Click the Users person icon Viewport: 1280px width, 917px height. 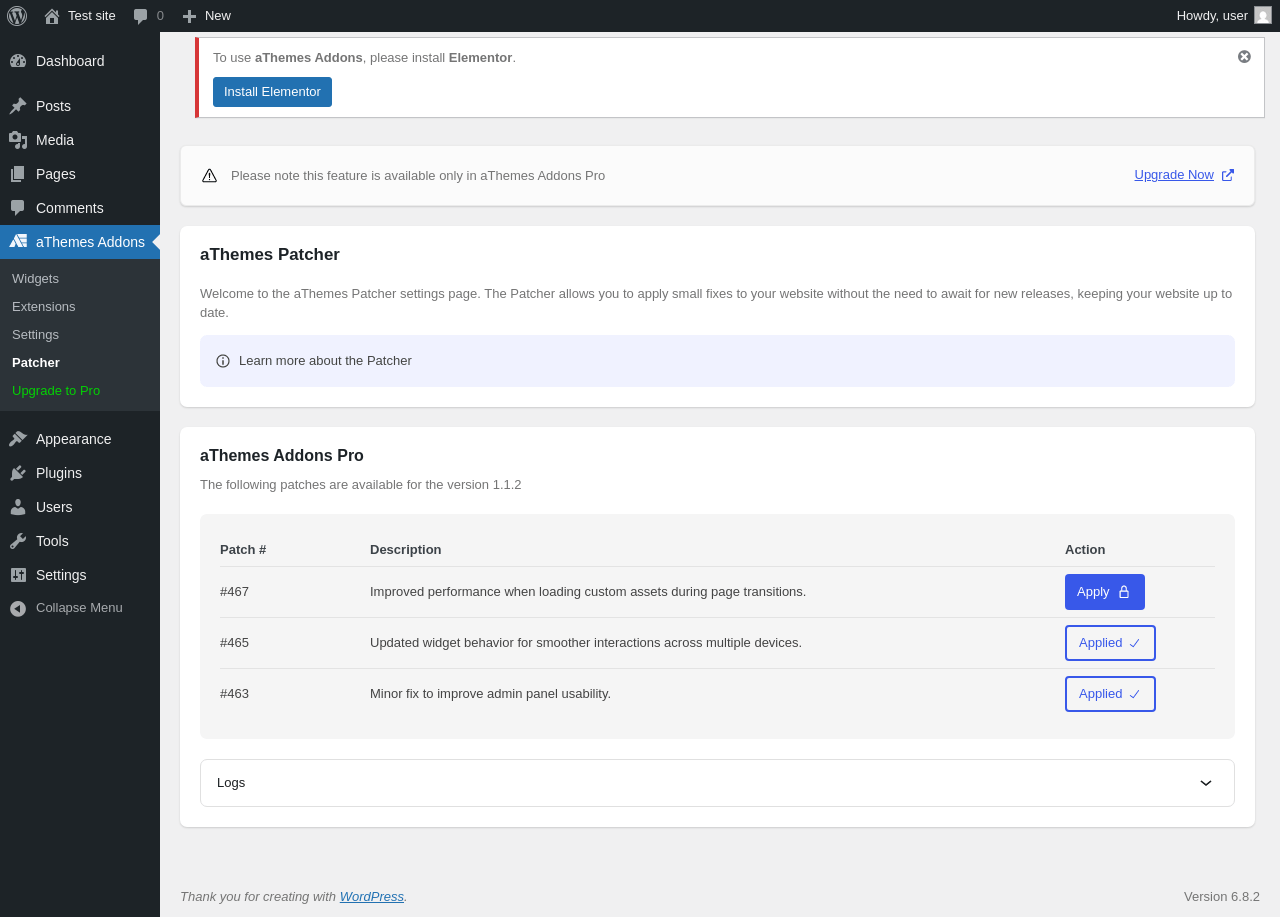tap(18, 507)
